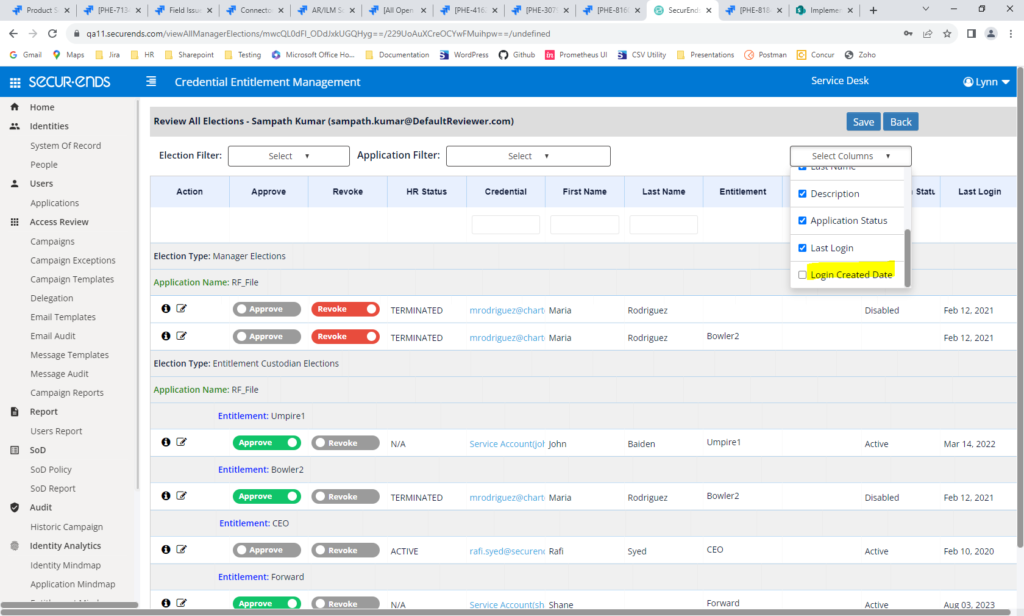The height and width of the screenshot is (616, 1024).
Task: Open Delegation in the sidebar menu
Action: [52, 298]
